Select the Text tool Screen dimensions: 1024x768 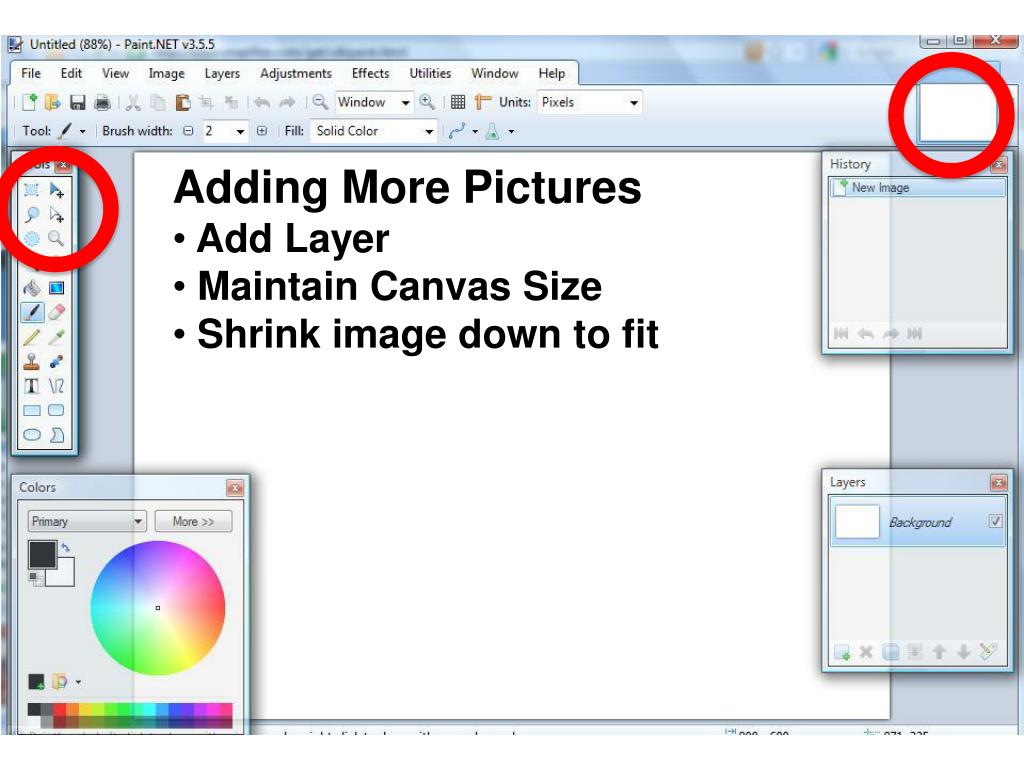click(31, 386)
